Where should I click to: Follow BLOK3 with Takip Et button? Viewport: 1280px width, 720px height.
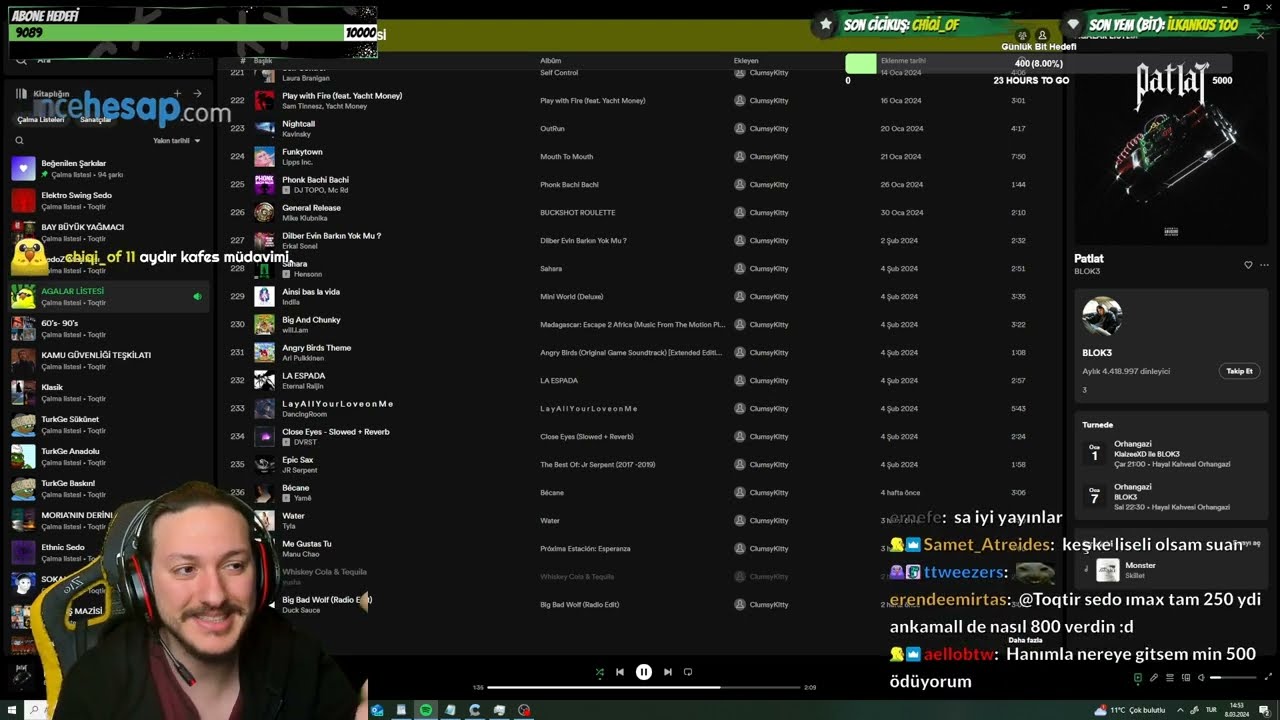[1240, 371]
